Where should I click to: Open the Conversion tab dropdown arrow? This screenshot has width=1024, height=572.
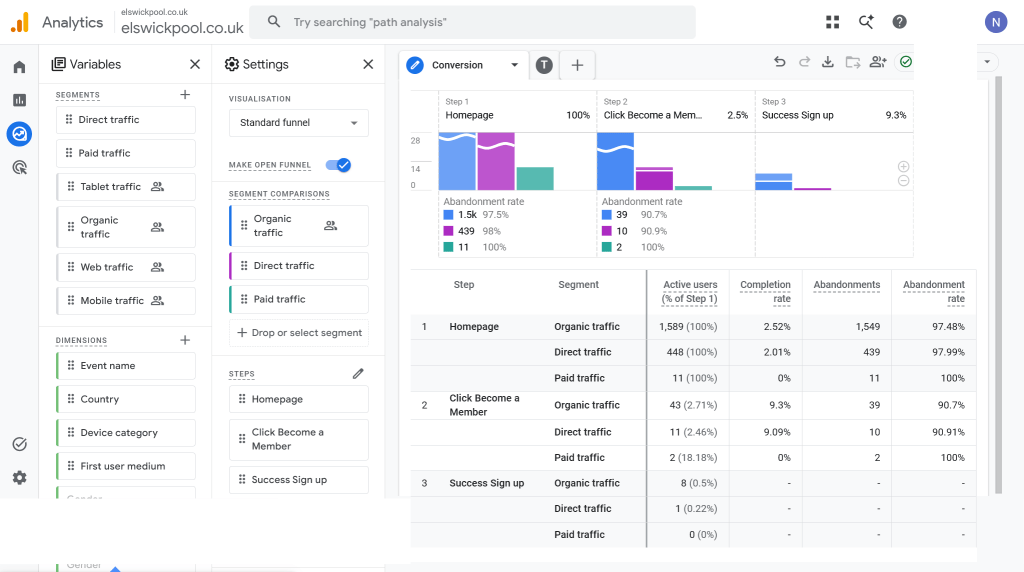pyautogui.click(x=515, y=65)
